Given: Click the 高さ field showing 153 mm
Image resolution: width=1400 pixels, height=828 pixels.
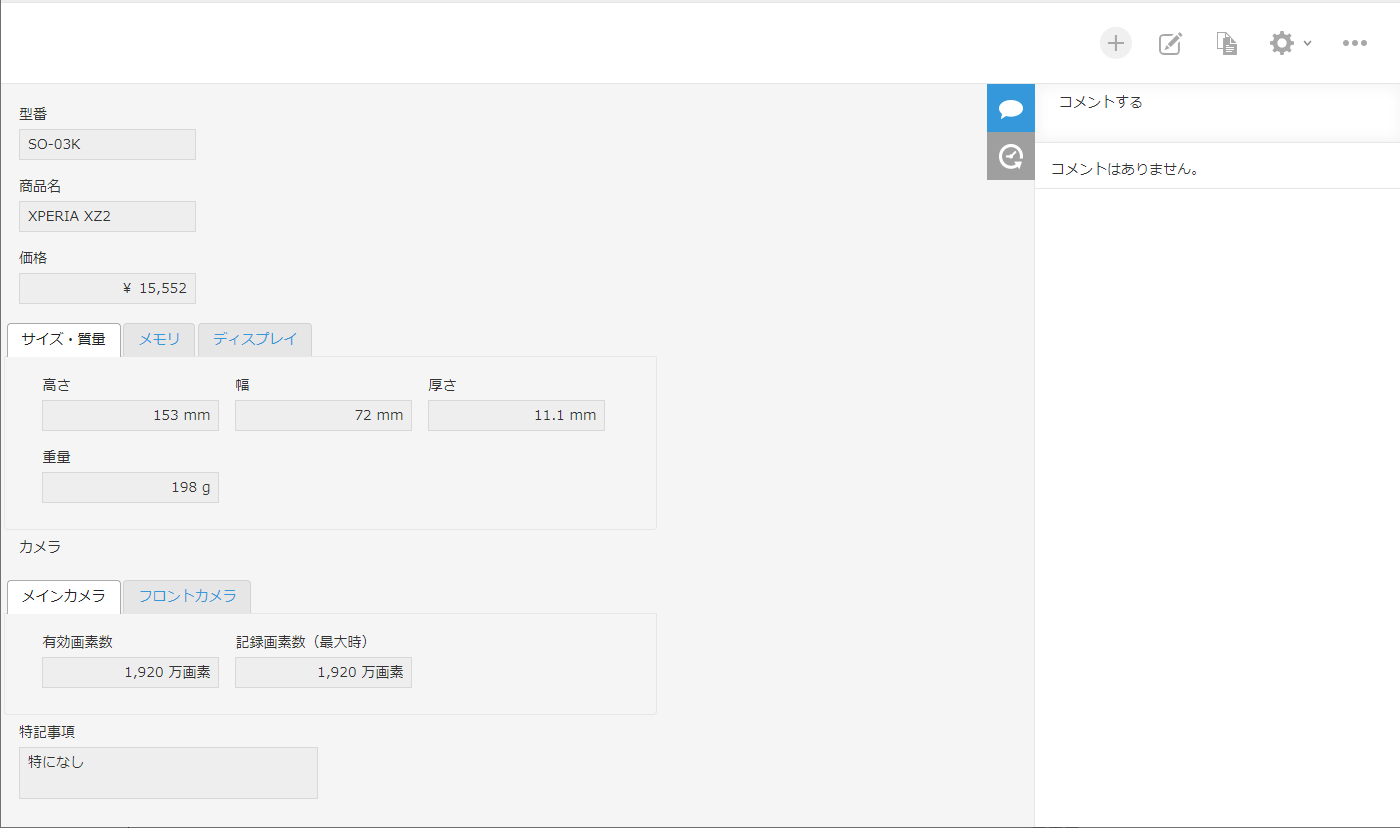Looking at the screenshot, I should point(130,415).
